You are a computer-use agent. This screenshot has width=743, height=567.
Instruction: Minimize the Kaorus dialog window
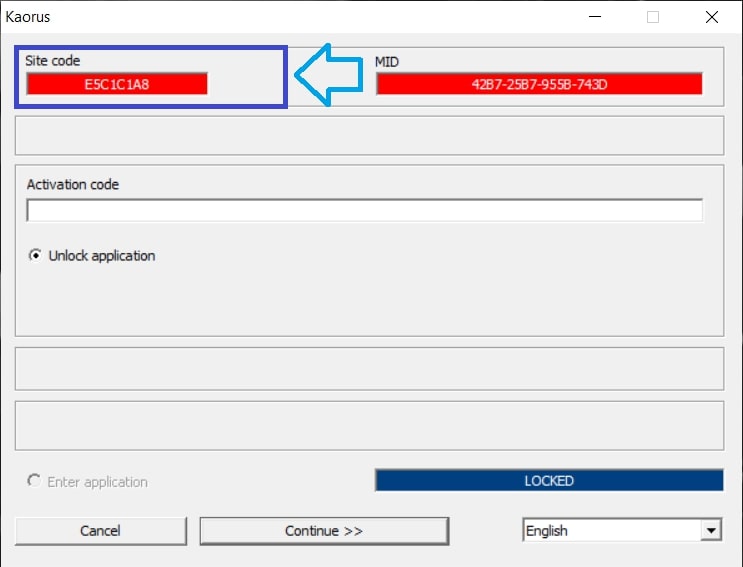596,17
